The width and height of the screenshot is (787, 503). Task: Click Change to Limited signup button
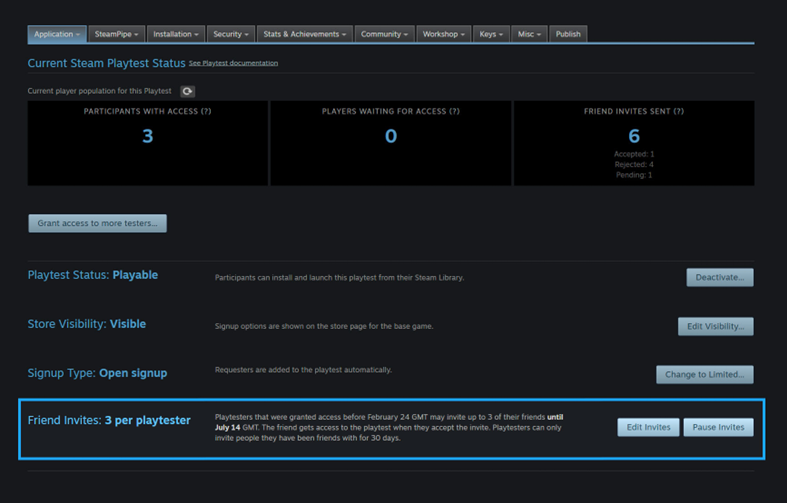(704, 374)
